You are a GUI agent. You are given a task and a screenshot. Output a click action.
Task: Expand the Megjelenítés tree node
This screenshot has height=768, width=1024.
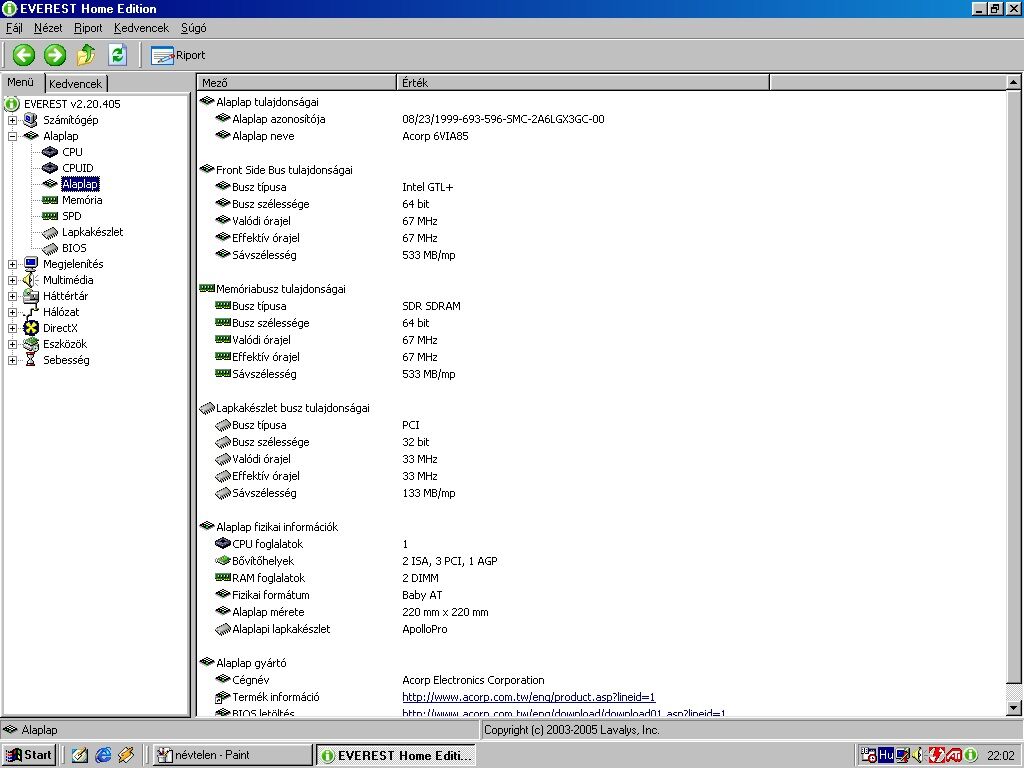point(12,264)
